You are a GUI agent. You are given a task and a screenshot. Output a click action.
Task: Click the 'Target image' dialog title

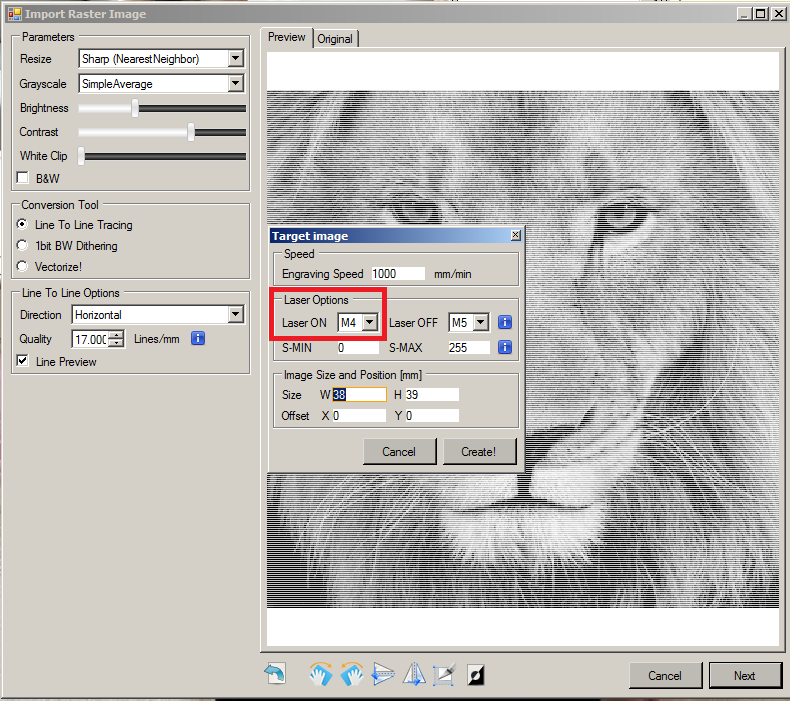click(x=310, y=236)
